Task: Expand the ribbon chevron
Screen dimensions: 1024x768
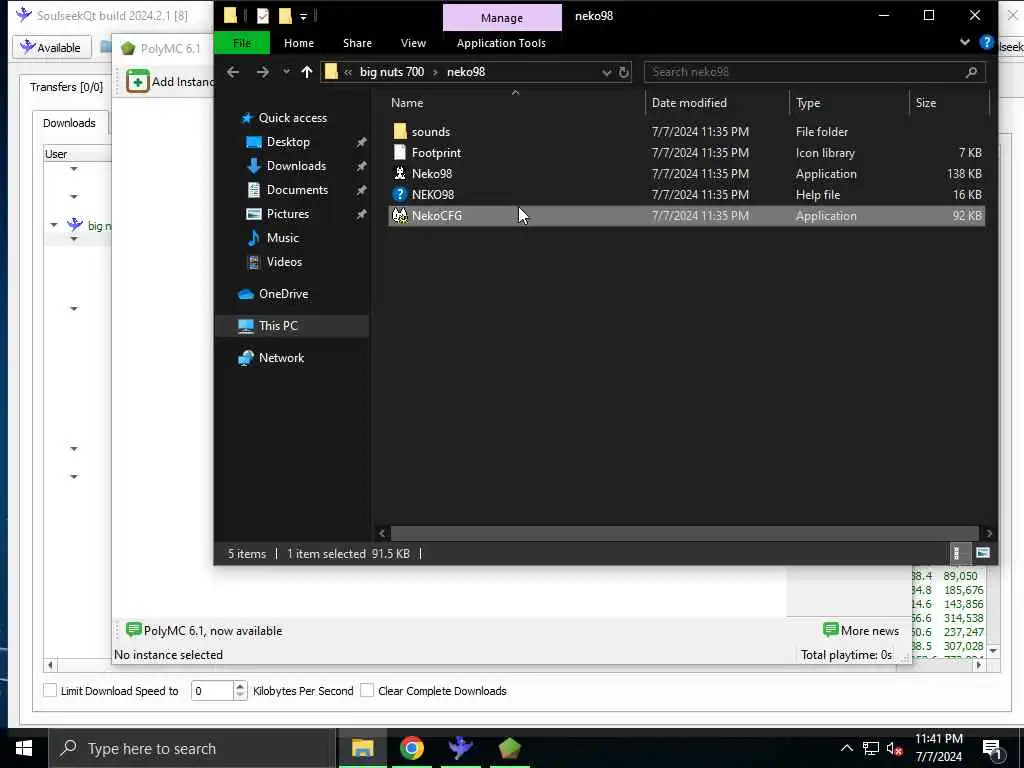Action: tap(965, 42)
